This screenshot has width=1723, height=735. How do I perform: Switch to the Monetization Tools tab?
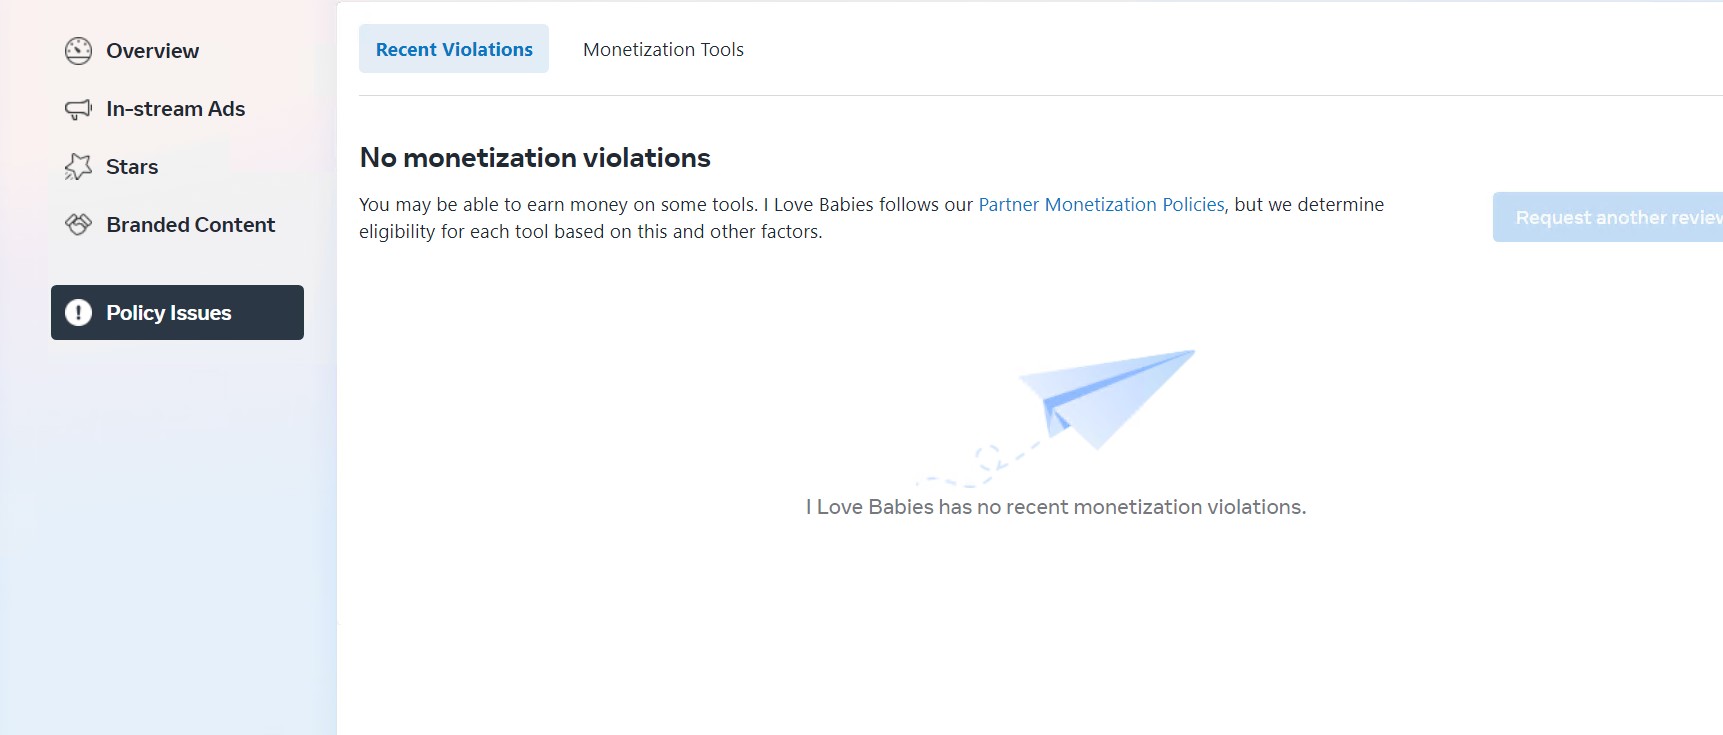point(663,49)
